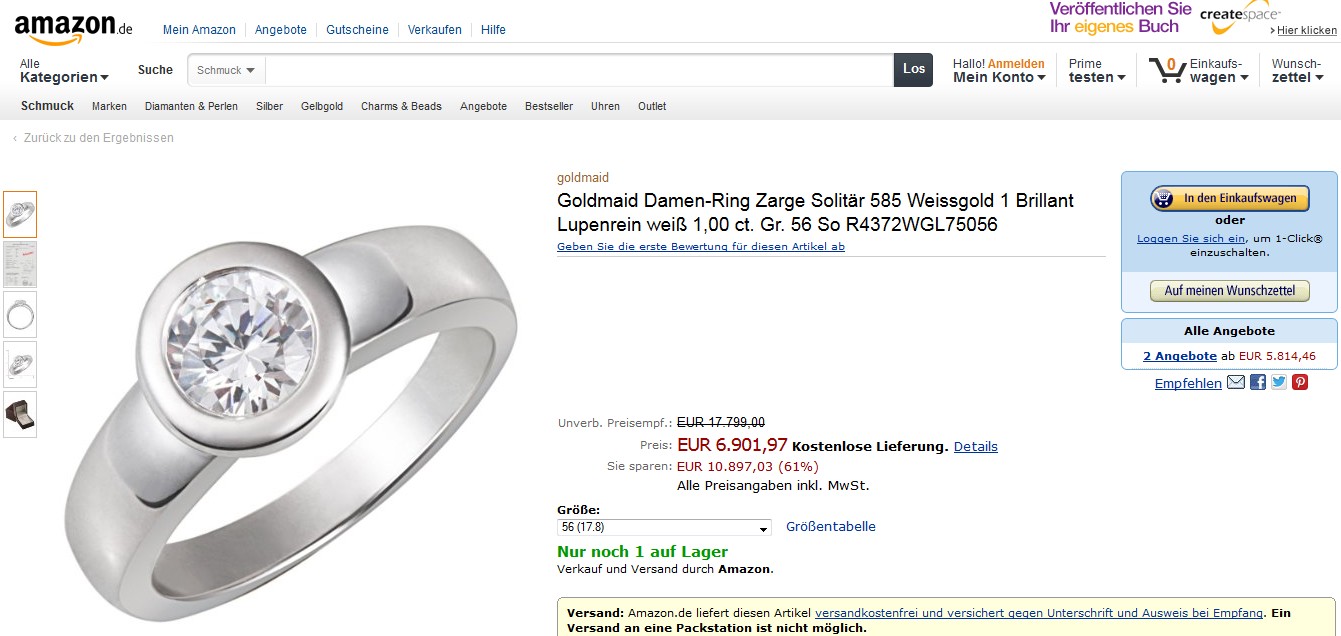
Task: Share the ring on Twitter
Action: (x=1279, y=382)
